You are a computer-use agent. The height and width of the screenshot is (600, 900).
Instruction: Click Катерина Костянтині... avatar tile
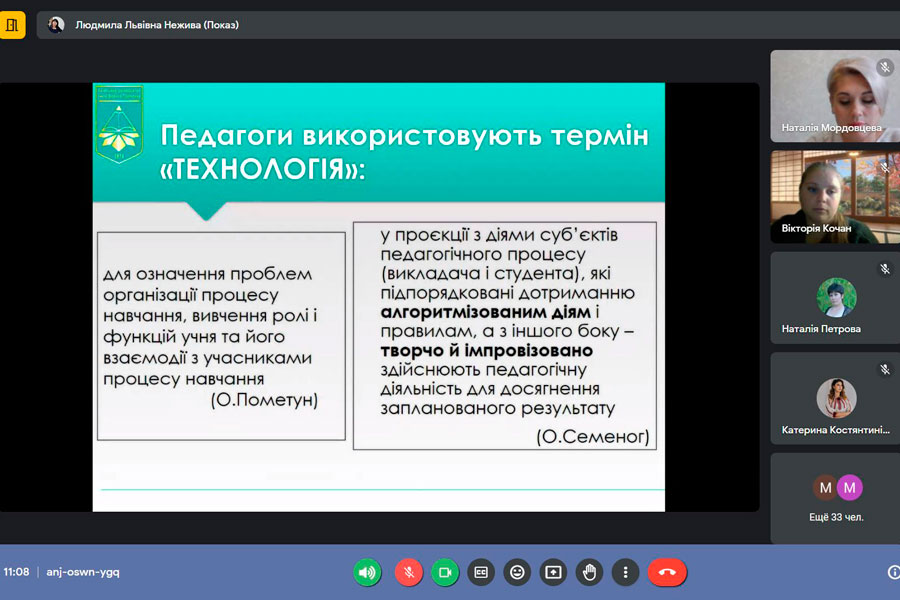point(835,398)
